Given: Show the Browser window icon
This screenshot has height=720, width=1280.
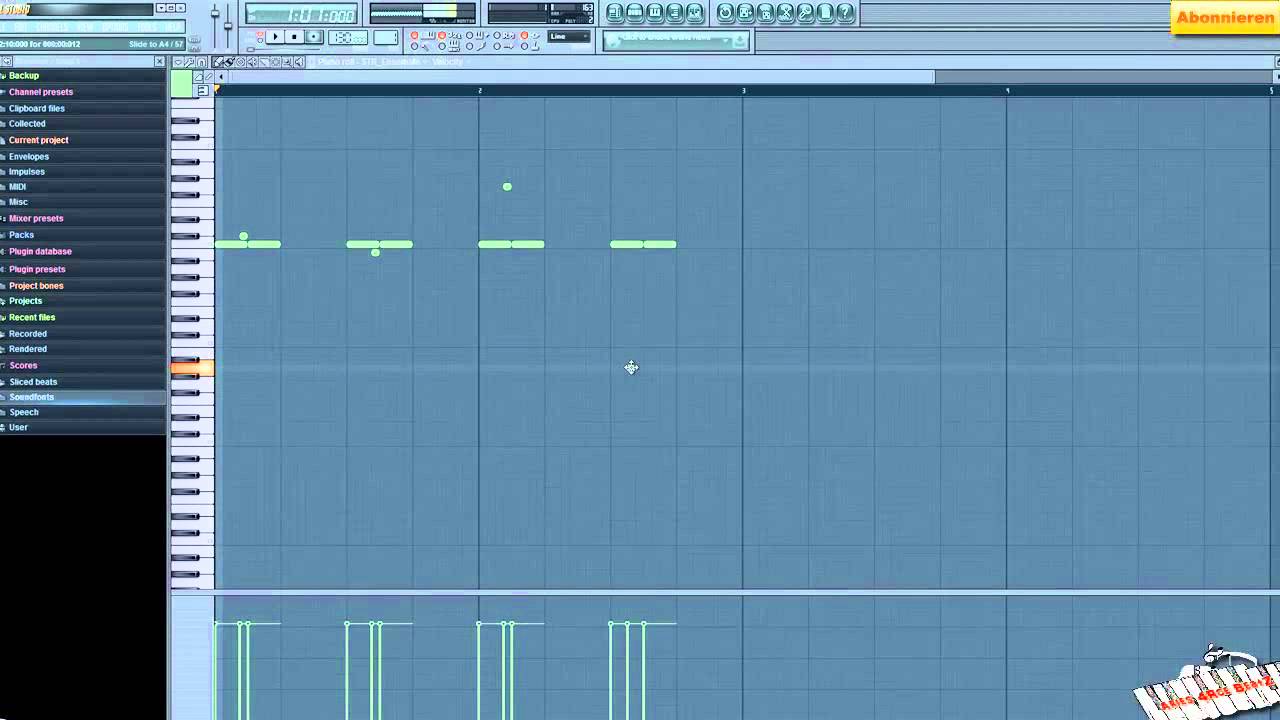Looking at the screenshot, I should pyautogui.click(x=675, y=13).
